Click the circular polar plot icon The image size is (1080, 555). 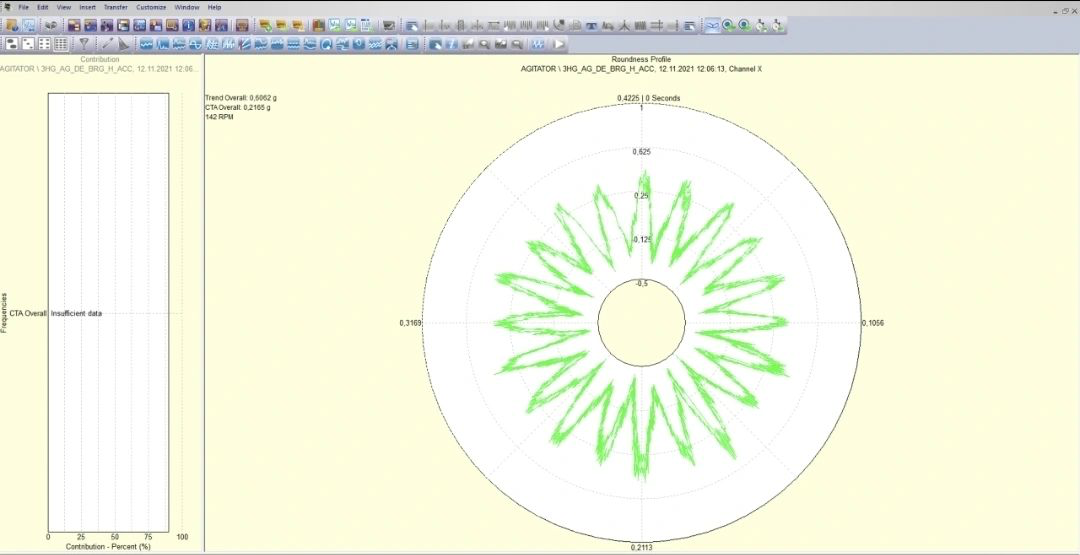(x=326, y=44)
